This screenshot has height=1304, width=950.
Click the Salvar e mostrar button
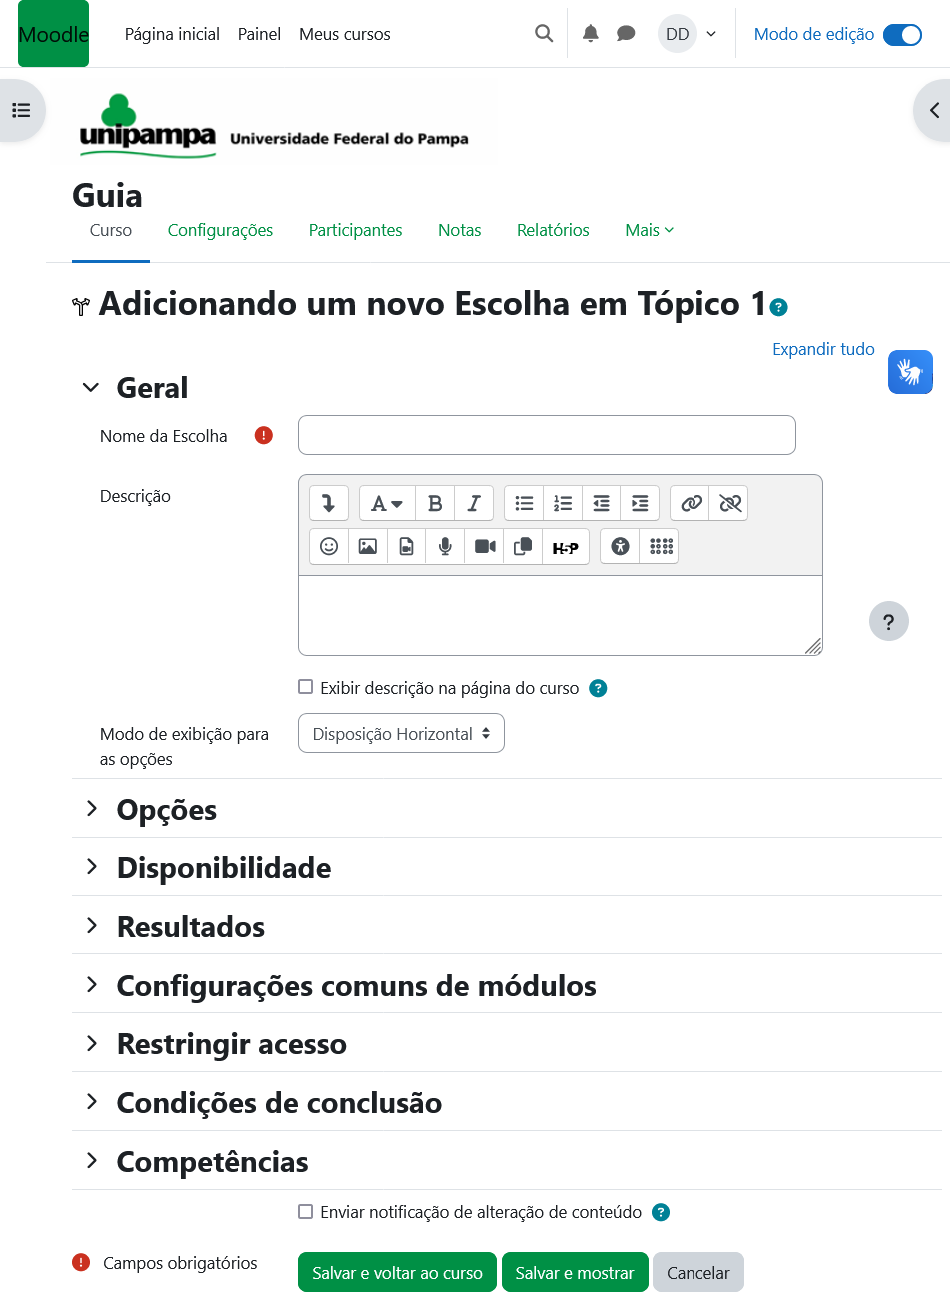(x=575, y=1273)
